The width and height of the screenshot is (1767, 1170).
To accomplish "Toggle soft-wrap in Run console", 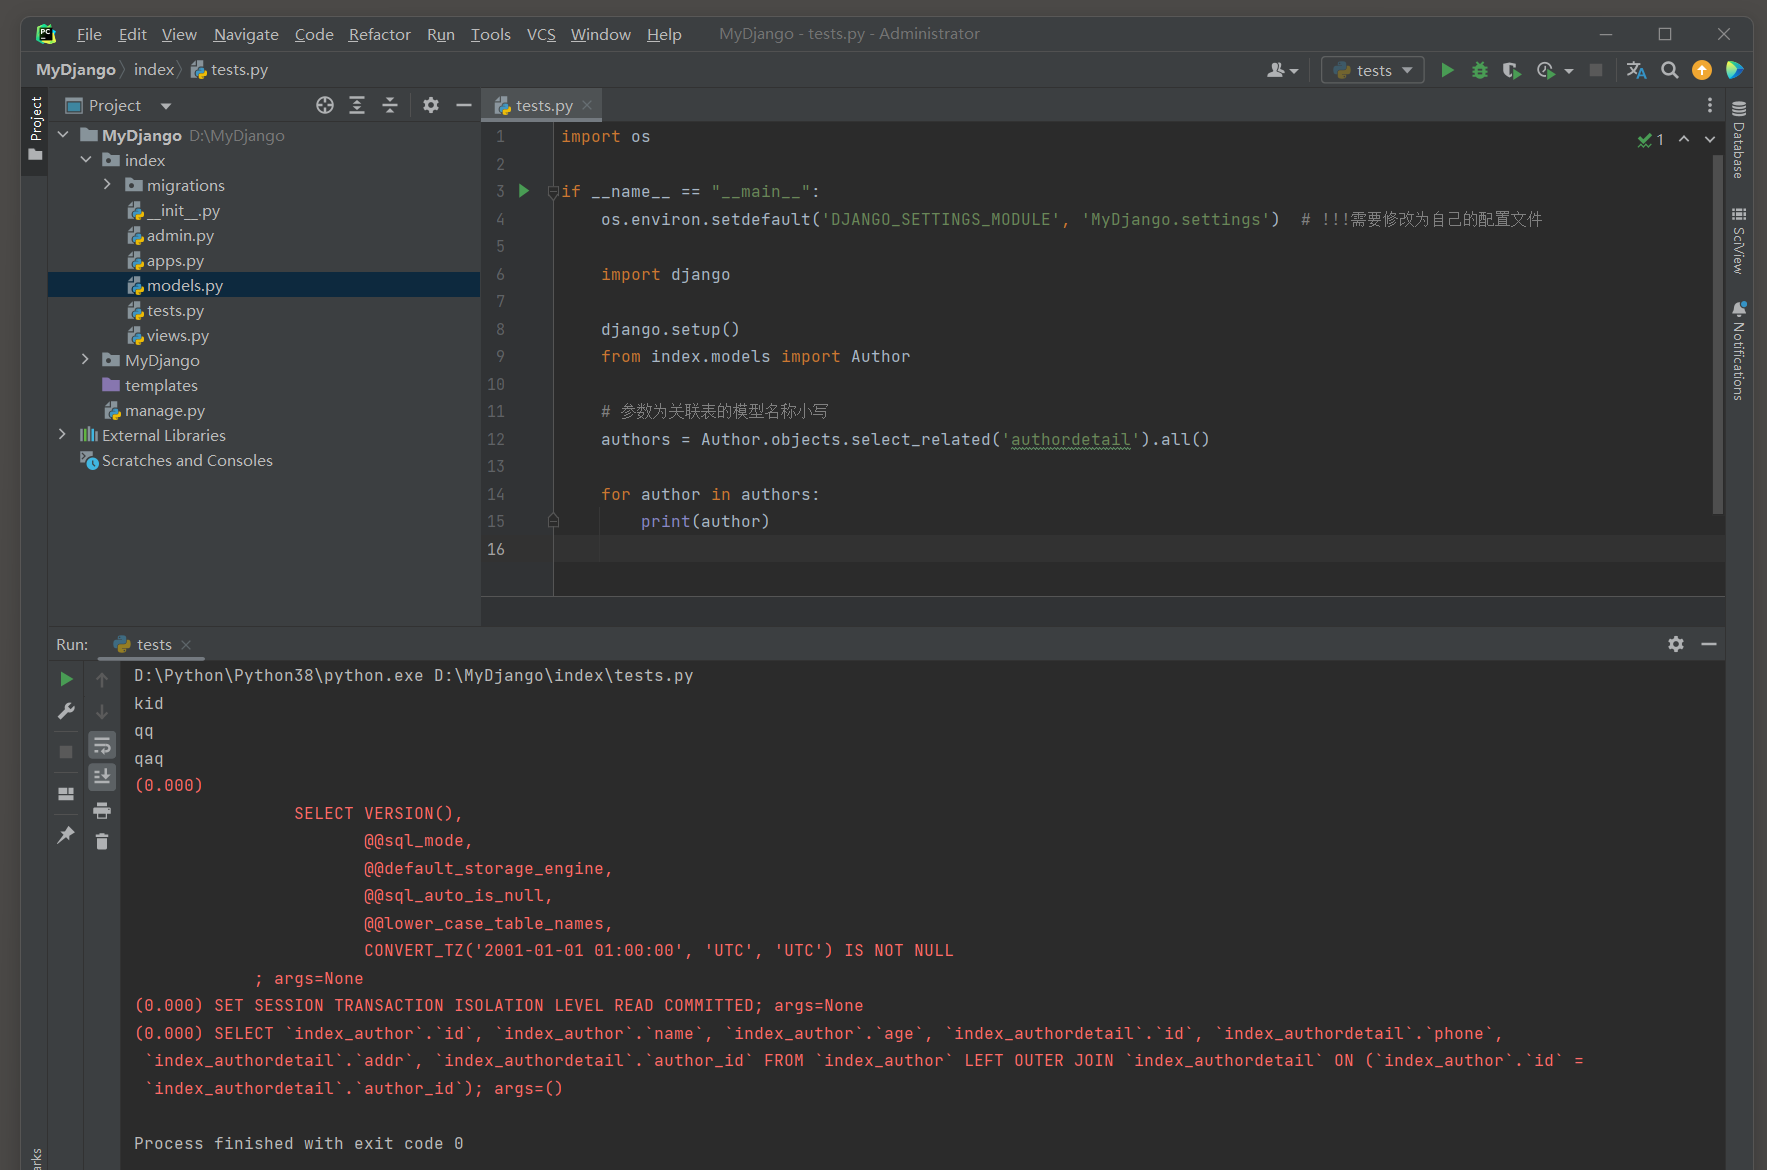I will pos(102,745).
